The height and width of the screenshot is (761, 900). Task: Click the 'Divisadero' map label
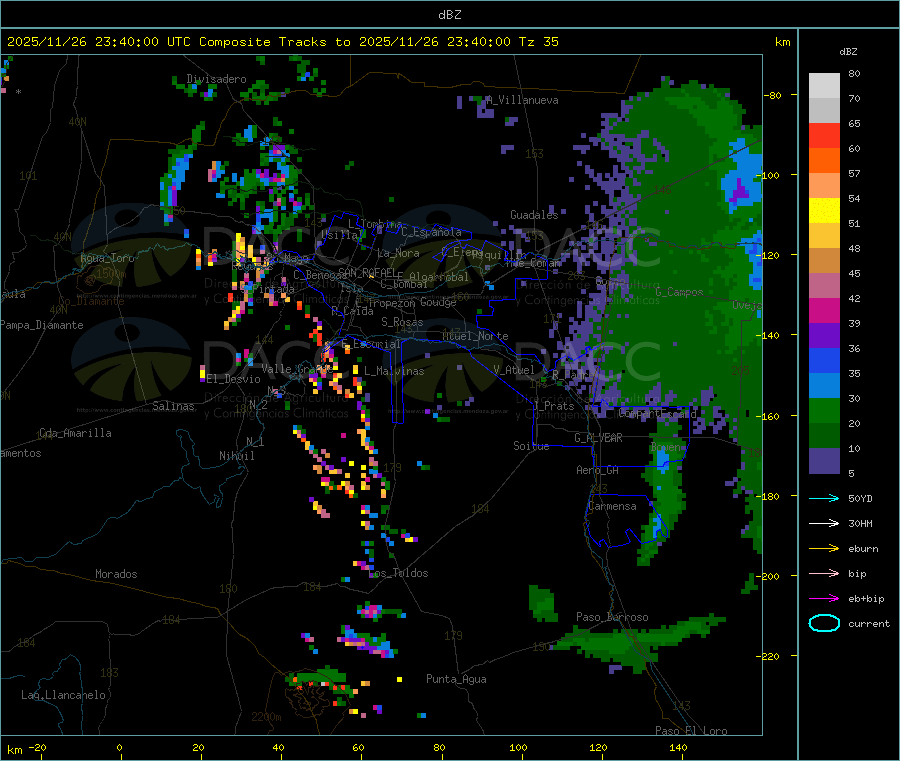point(216,79)
